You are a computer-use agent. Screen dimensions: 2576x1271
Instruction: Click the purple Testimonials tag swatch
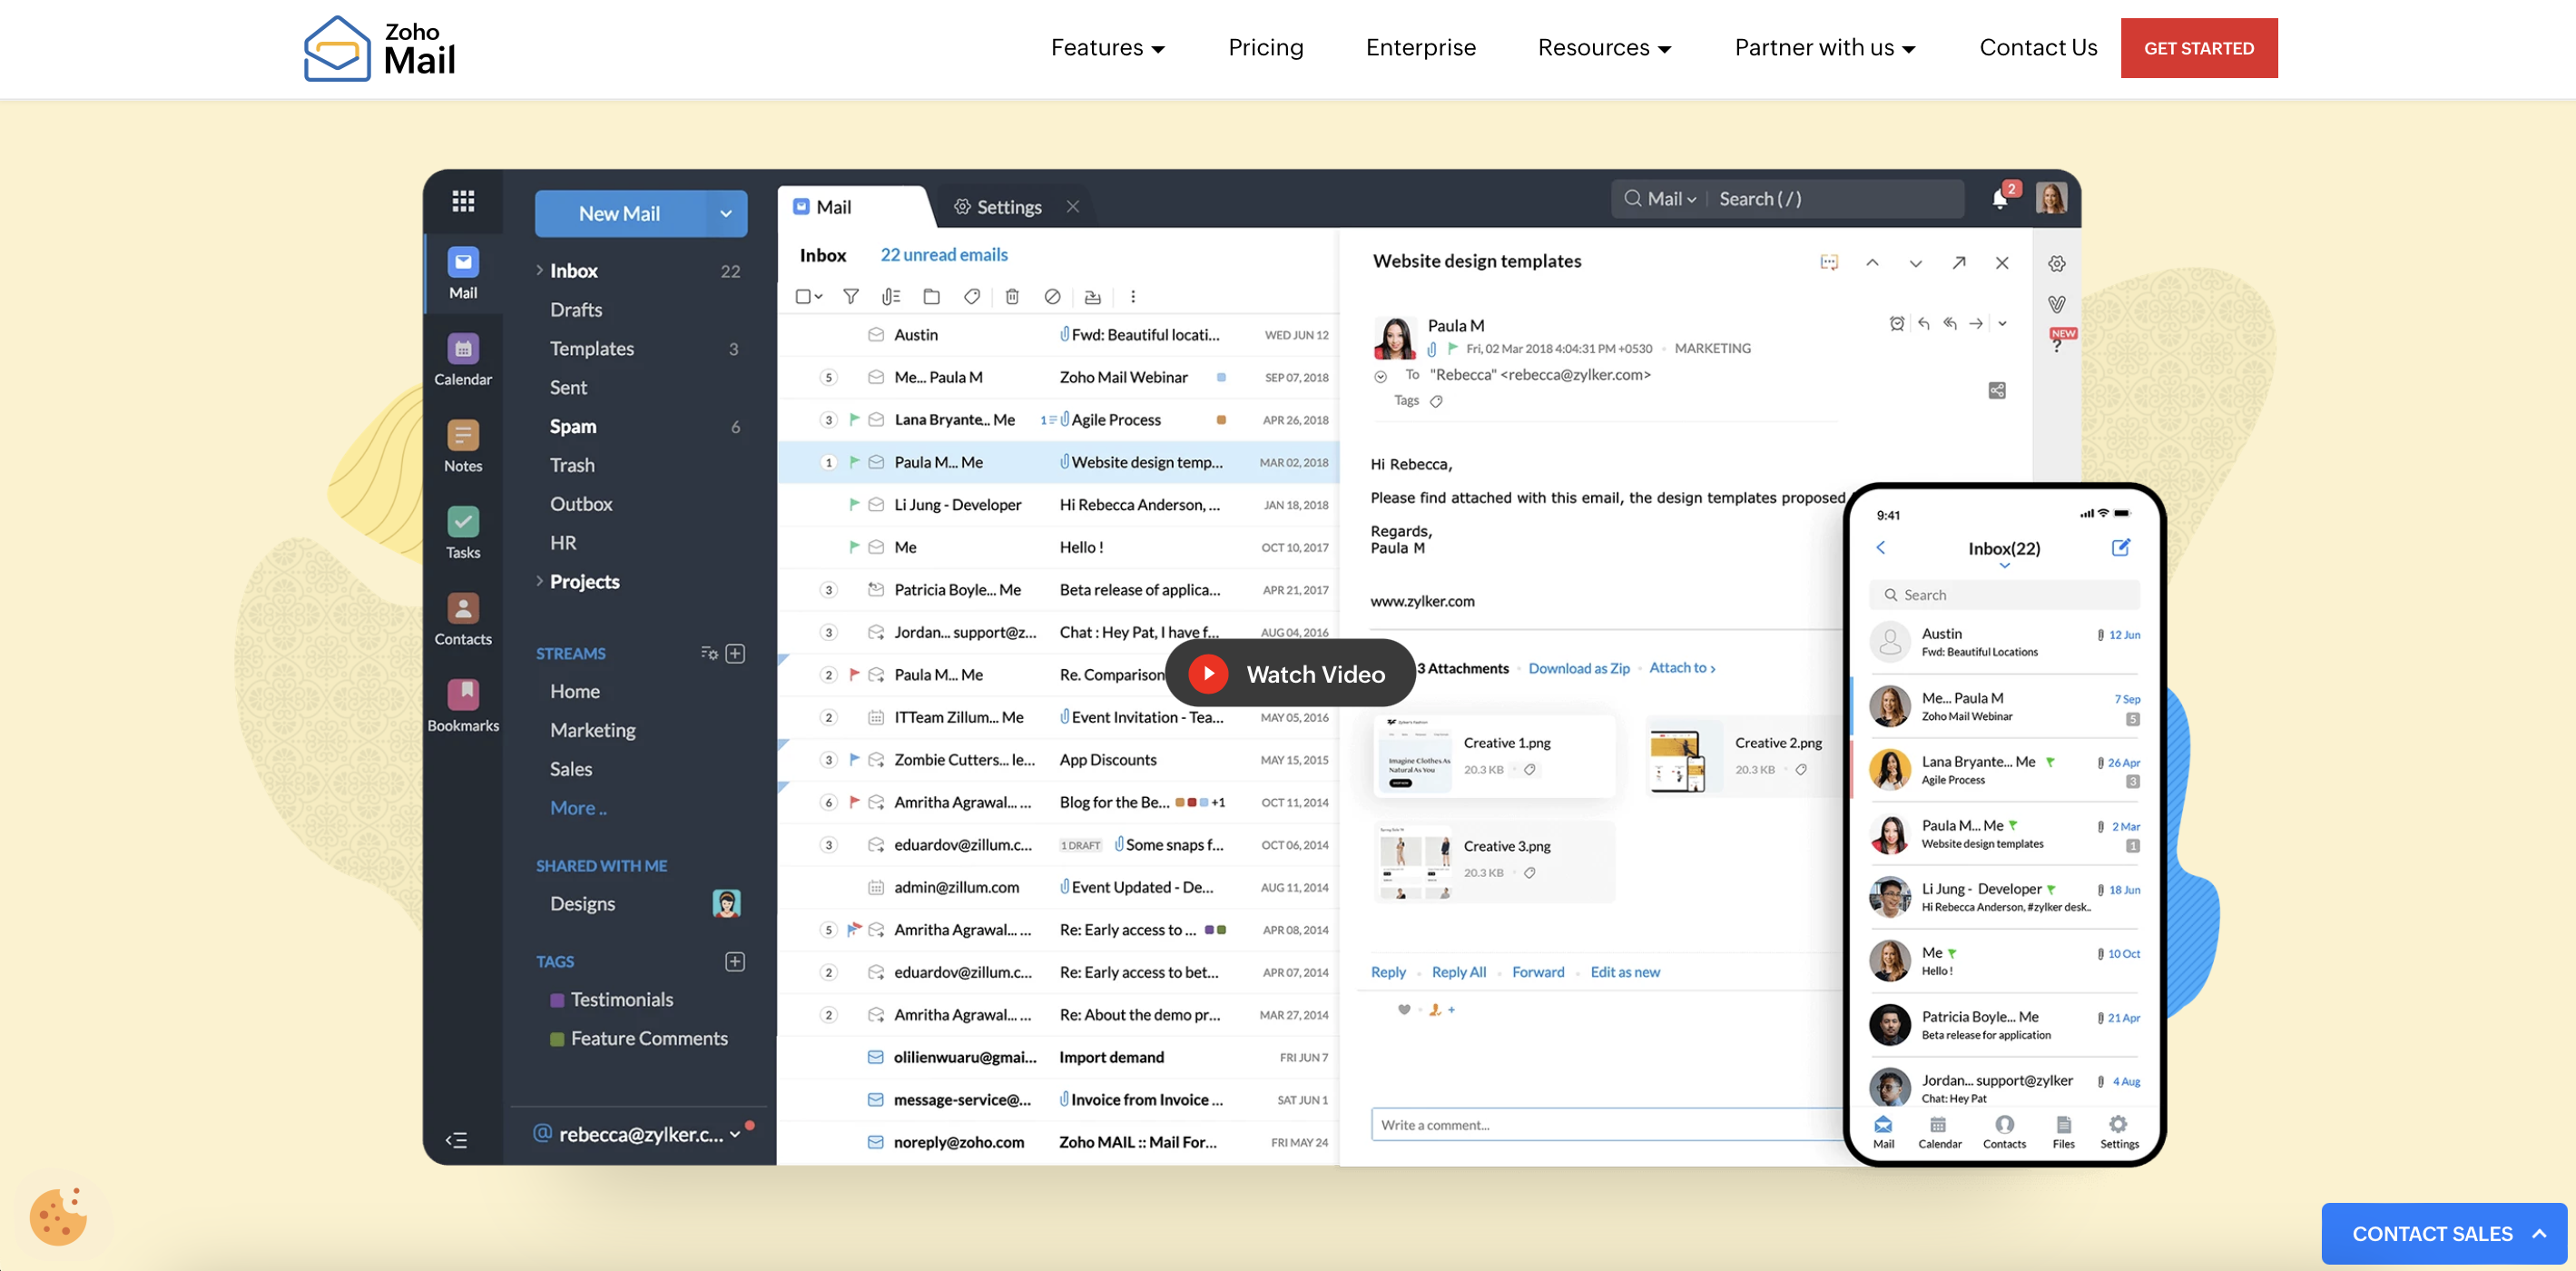pyautogui.click(x=557, y=1000)
